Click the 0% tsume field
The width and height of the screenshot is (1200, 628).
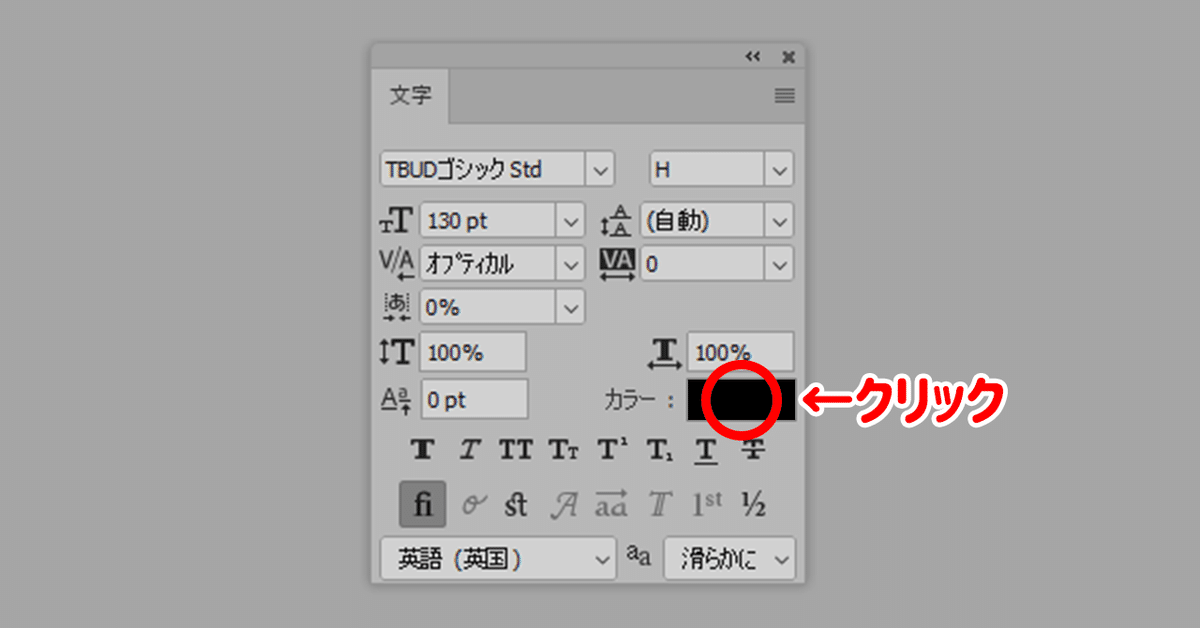click(488, 307)
